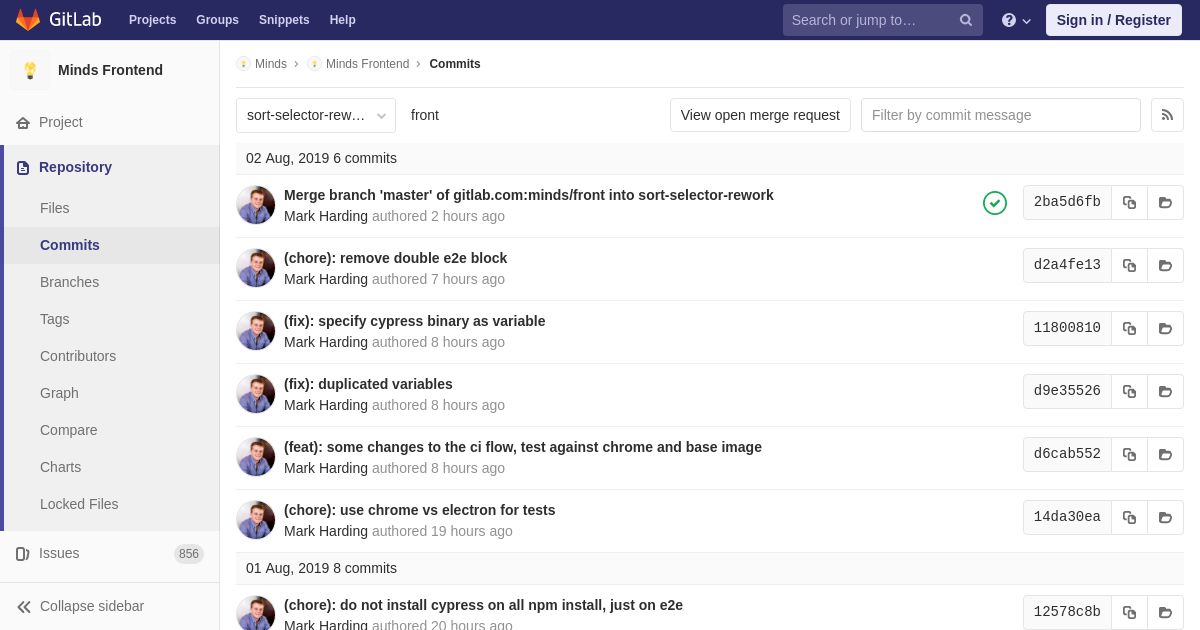Screen dimensions: 1200x630
Task: Click the Repository file icon in sidebar
Action: pyautogui.click(x=23, y=167)
